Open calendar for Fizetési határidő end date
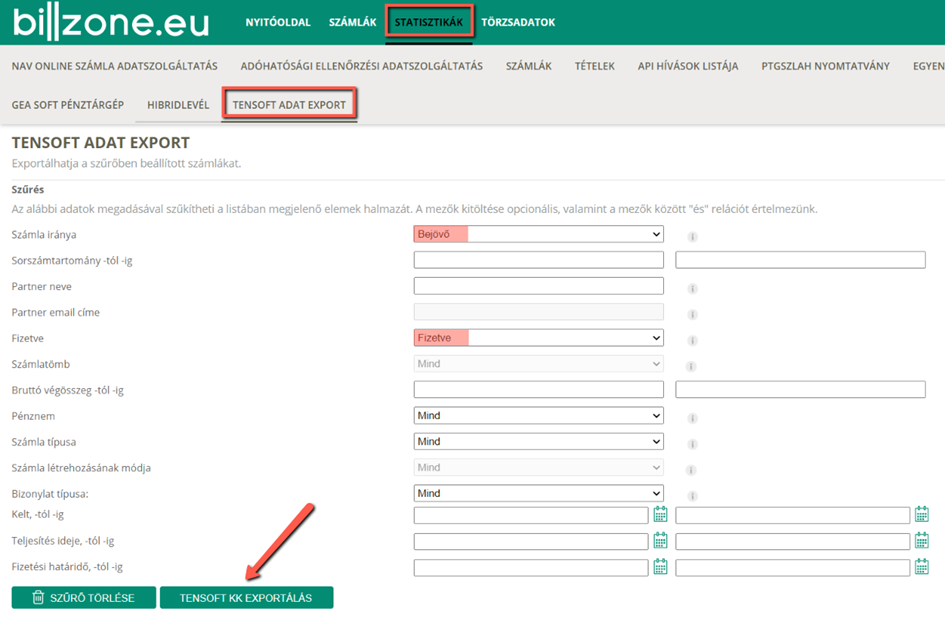Viewport: 945px width, 618px height. point(921,566)
